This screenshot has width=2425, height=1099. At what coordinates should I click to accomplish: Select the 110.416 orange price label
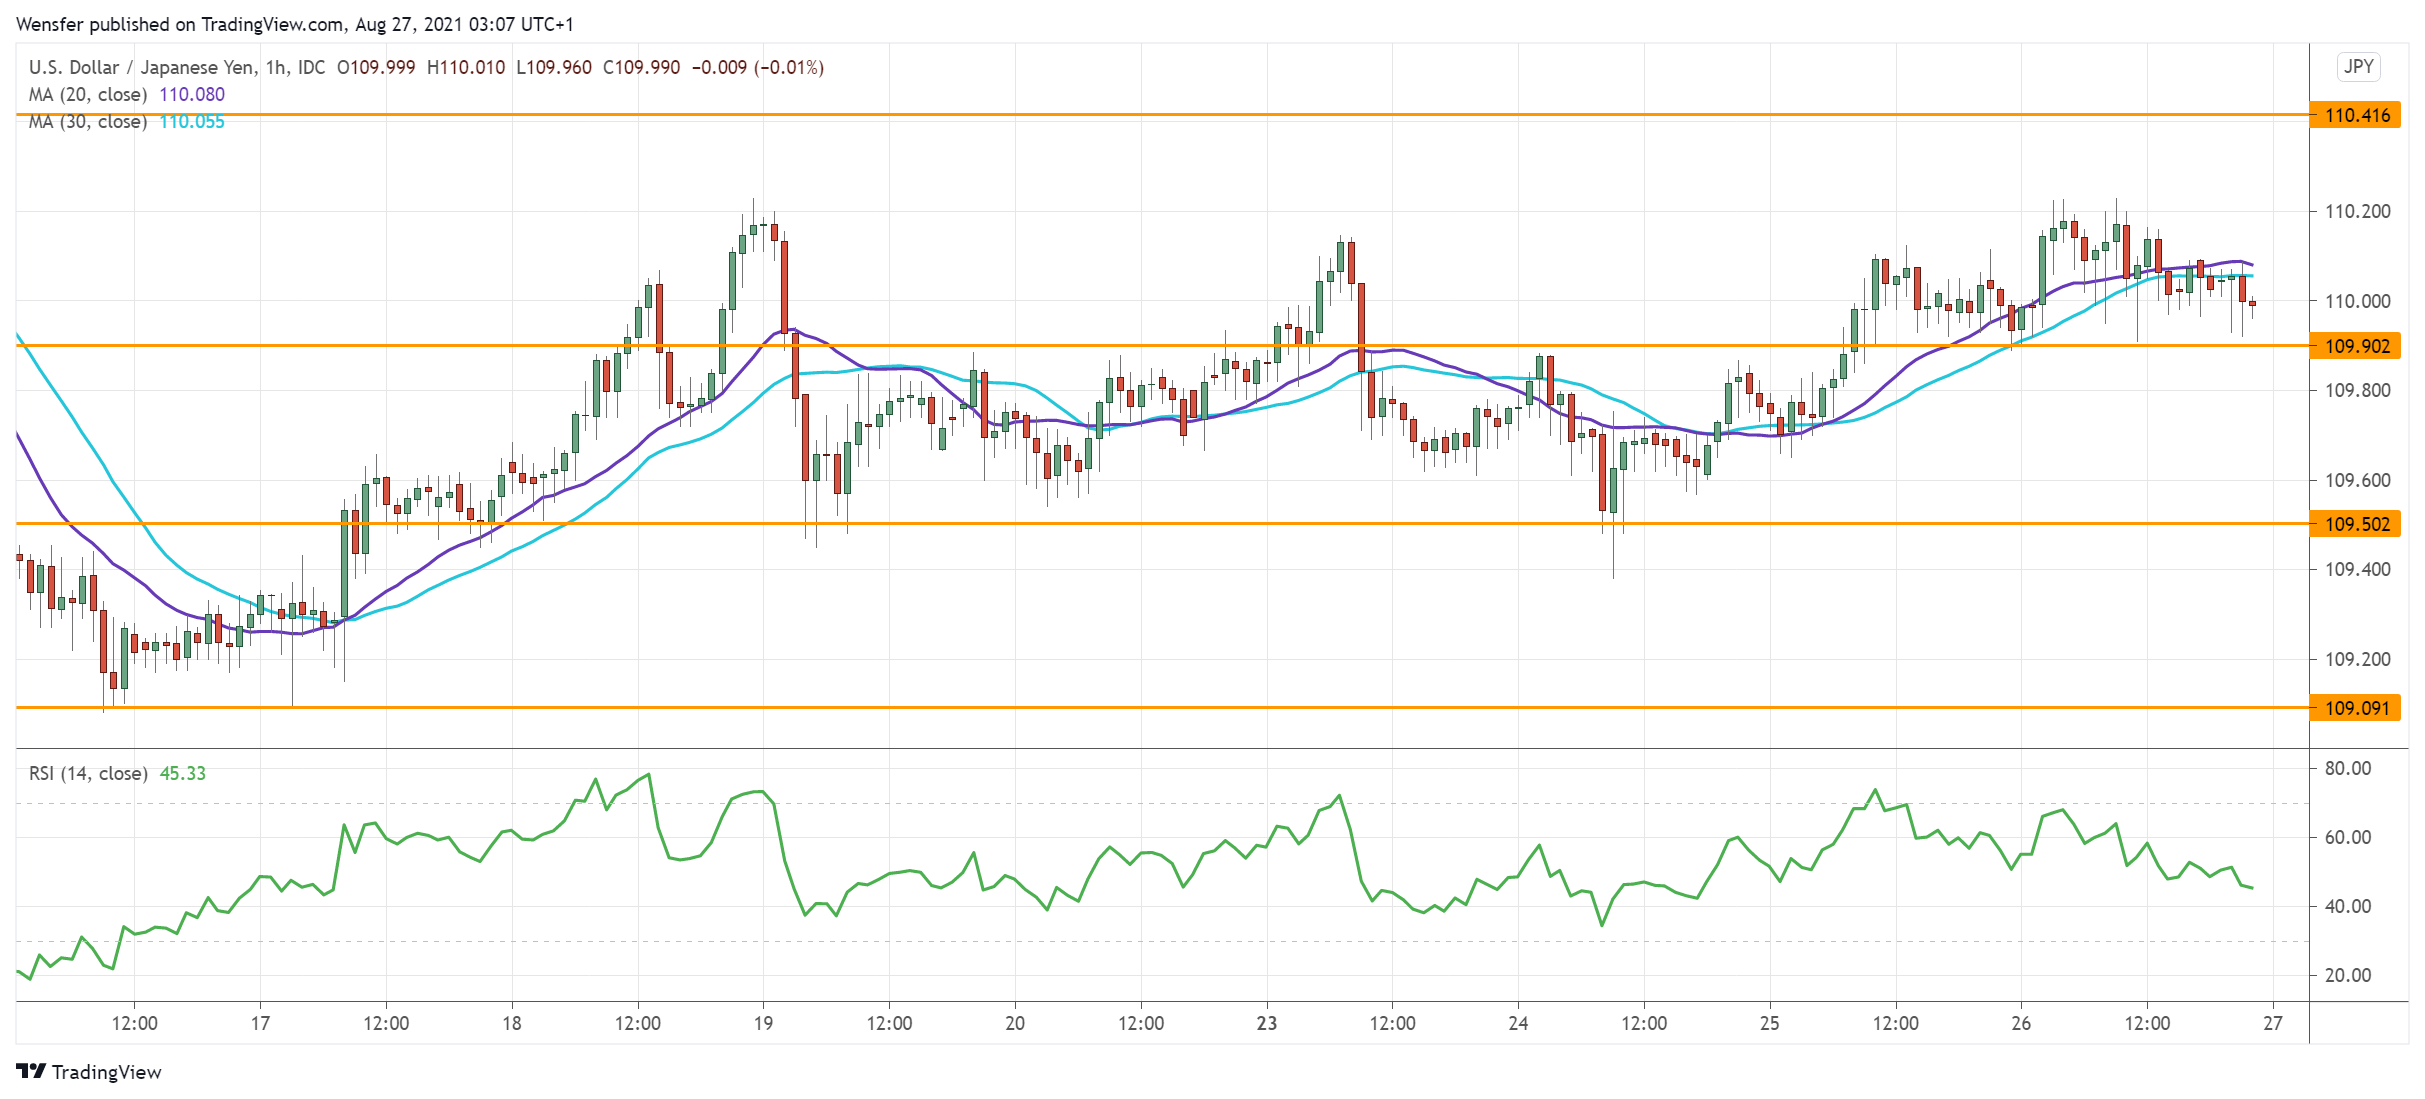pos(2356,115)
